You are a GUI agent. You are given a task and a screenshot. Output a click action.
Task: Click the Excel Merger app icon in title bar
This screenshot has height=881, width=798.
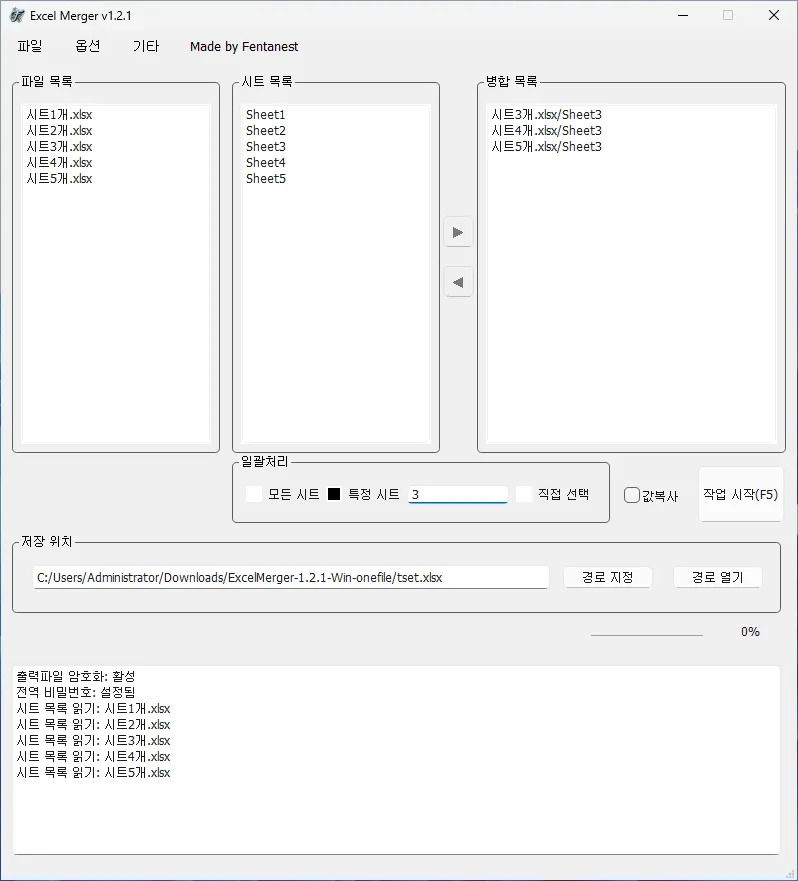[17, 16]
